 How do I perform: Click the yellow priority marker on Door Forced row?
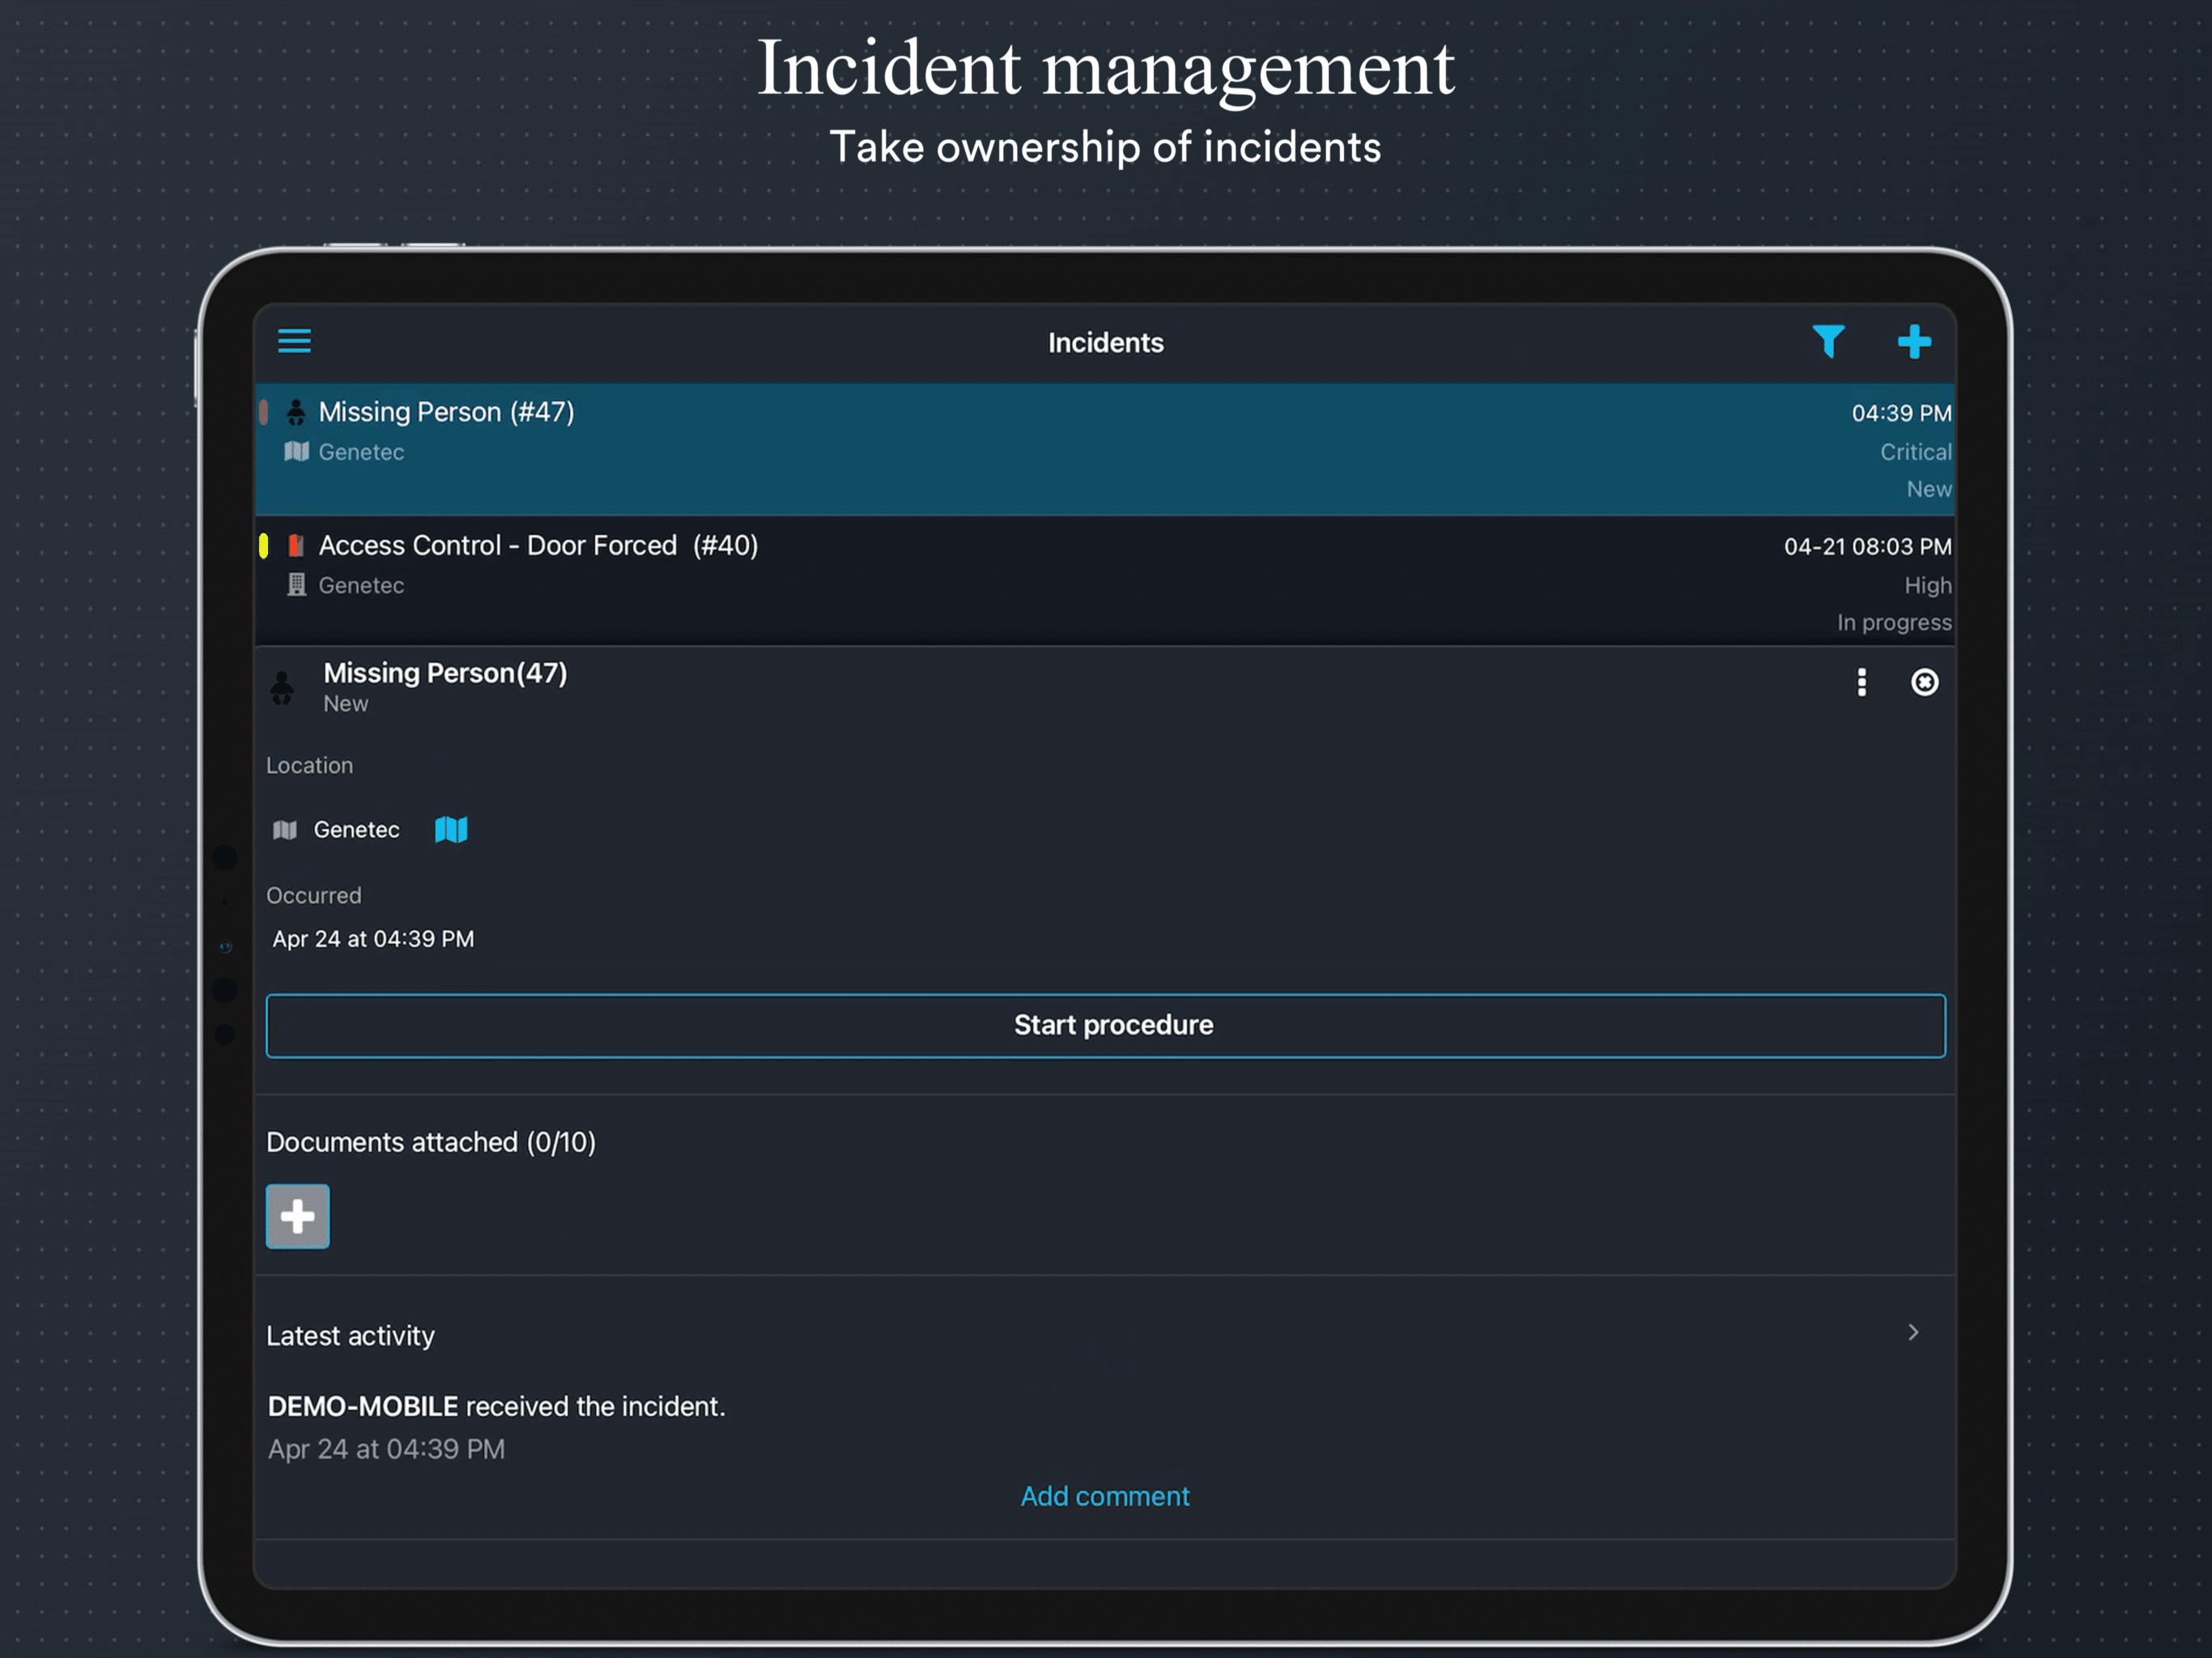tap(264, 545)
